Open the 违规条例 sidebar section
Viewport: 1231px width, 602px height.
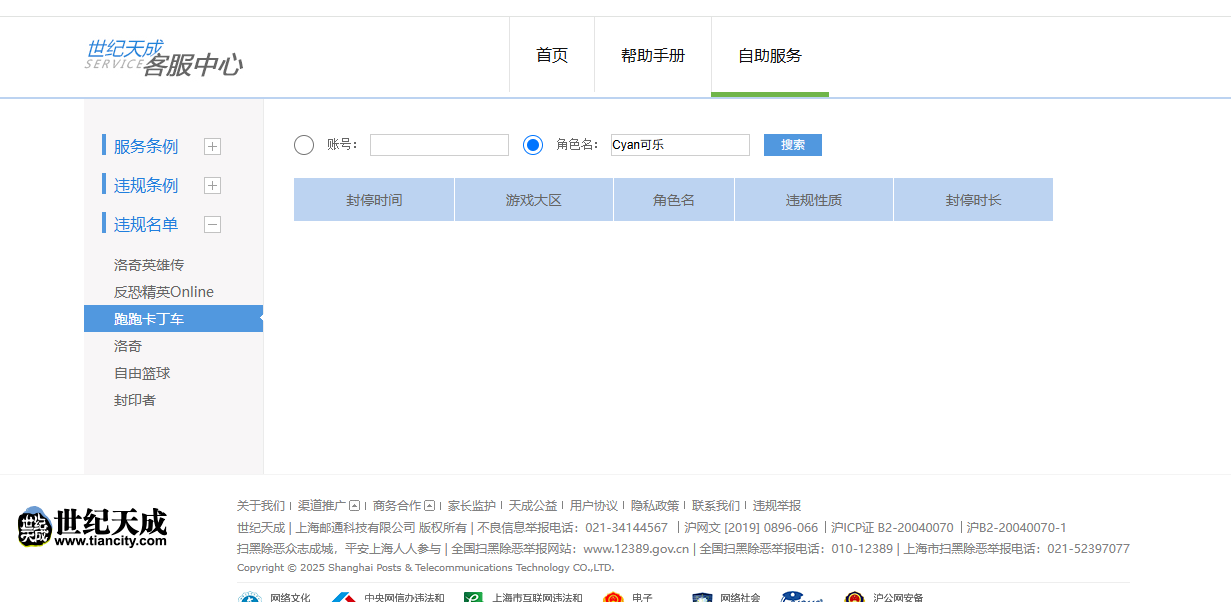click(146, 185)
